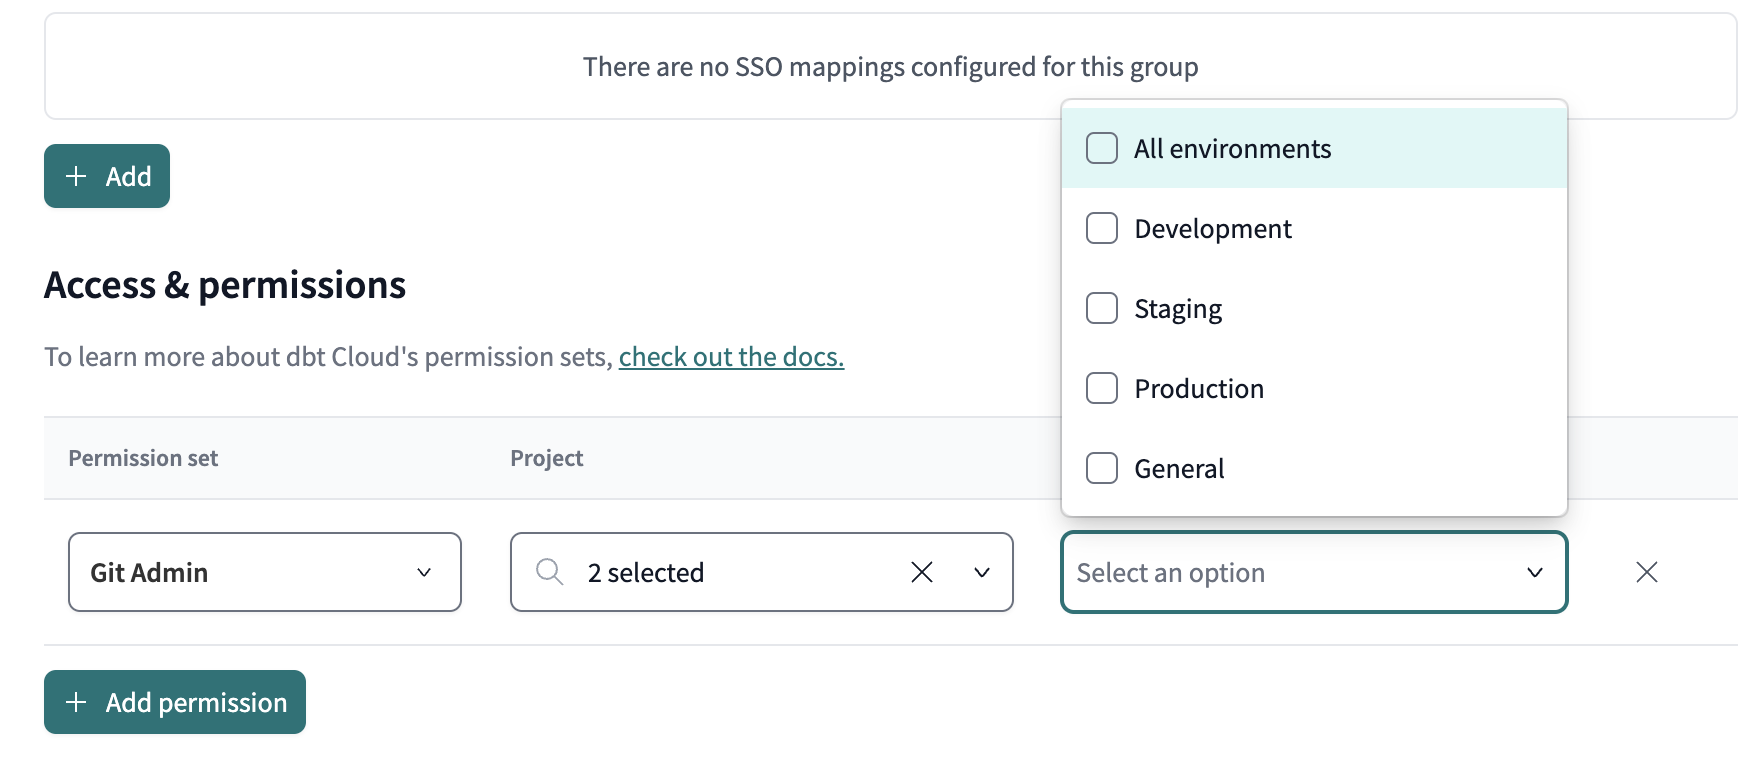Enable the Staging checkbox
The image size is (1744, 772).
pos(1102,308)
